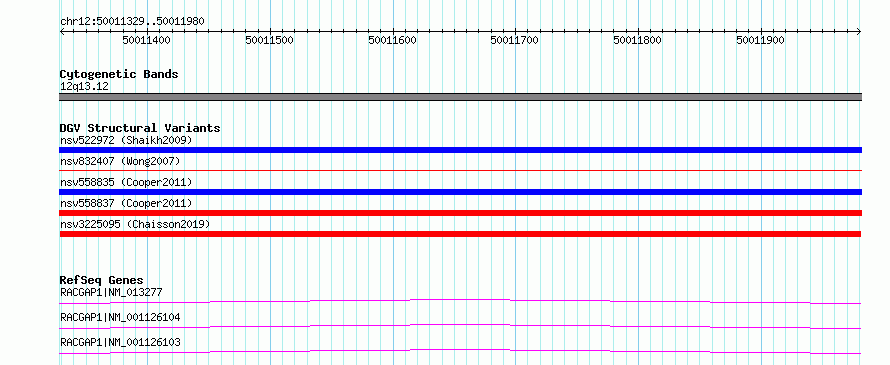Viewport: 890px width, 365px height.
Task: Open RACGAP1|NM_001126104 transcript label
Action: (x=120, y=318)
